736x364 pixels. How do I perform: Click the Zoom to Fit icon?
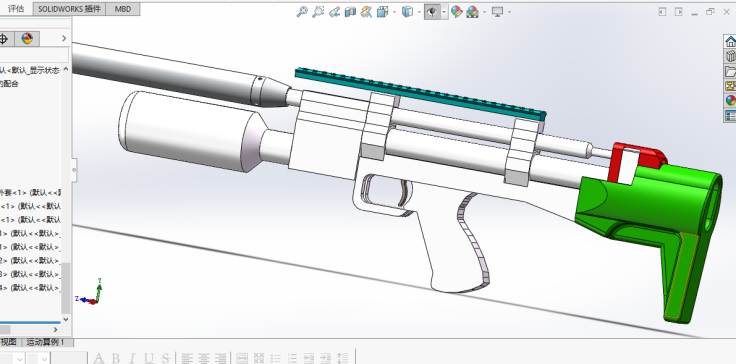click(302, 12)
